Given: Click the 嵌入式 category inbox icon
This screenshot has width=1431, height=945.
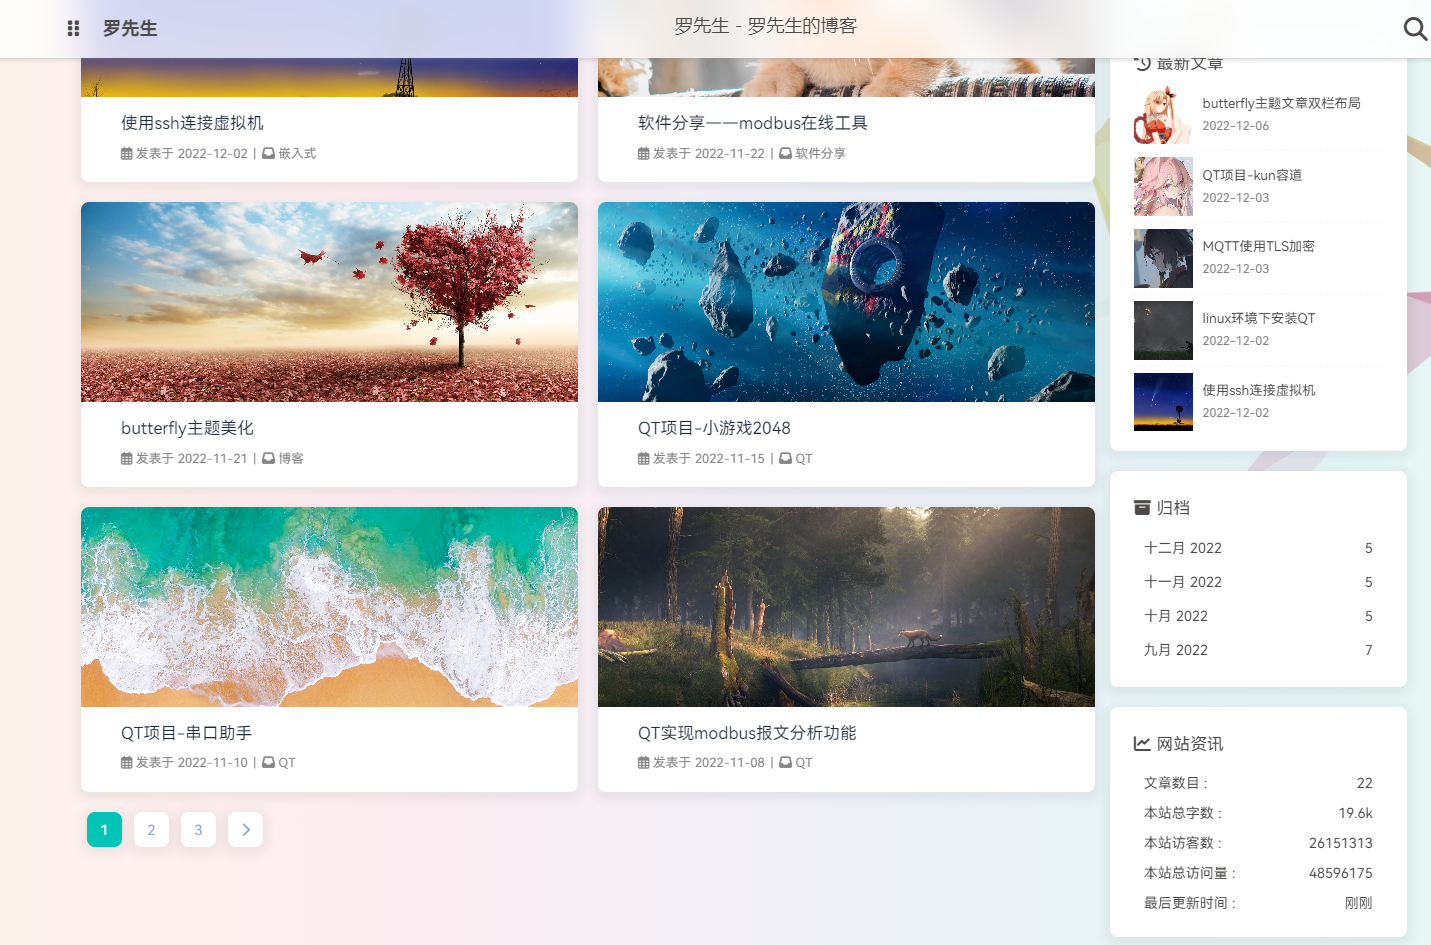Looking at the screenshot, I should [269, 153].
